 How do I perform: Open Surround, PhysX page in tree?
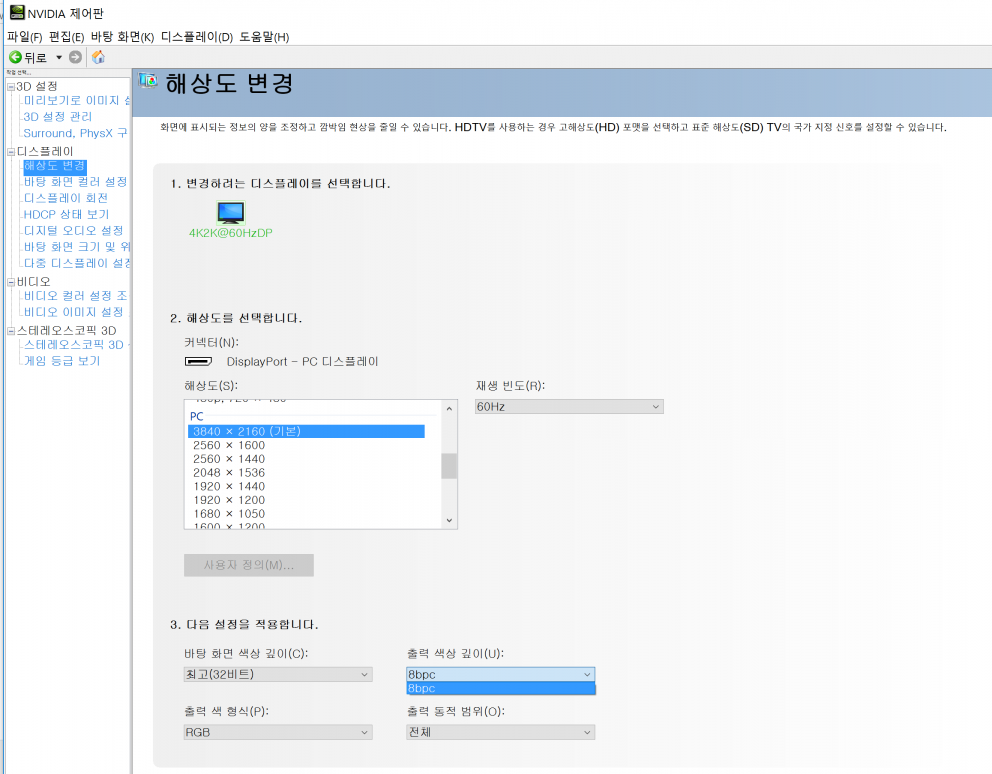point(75,133)
